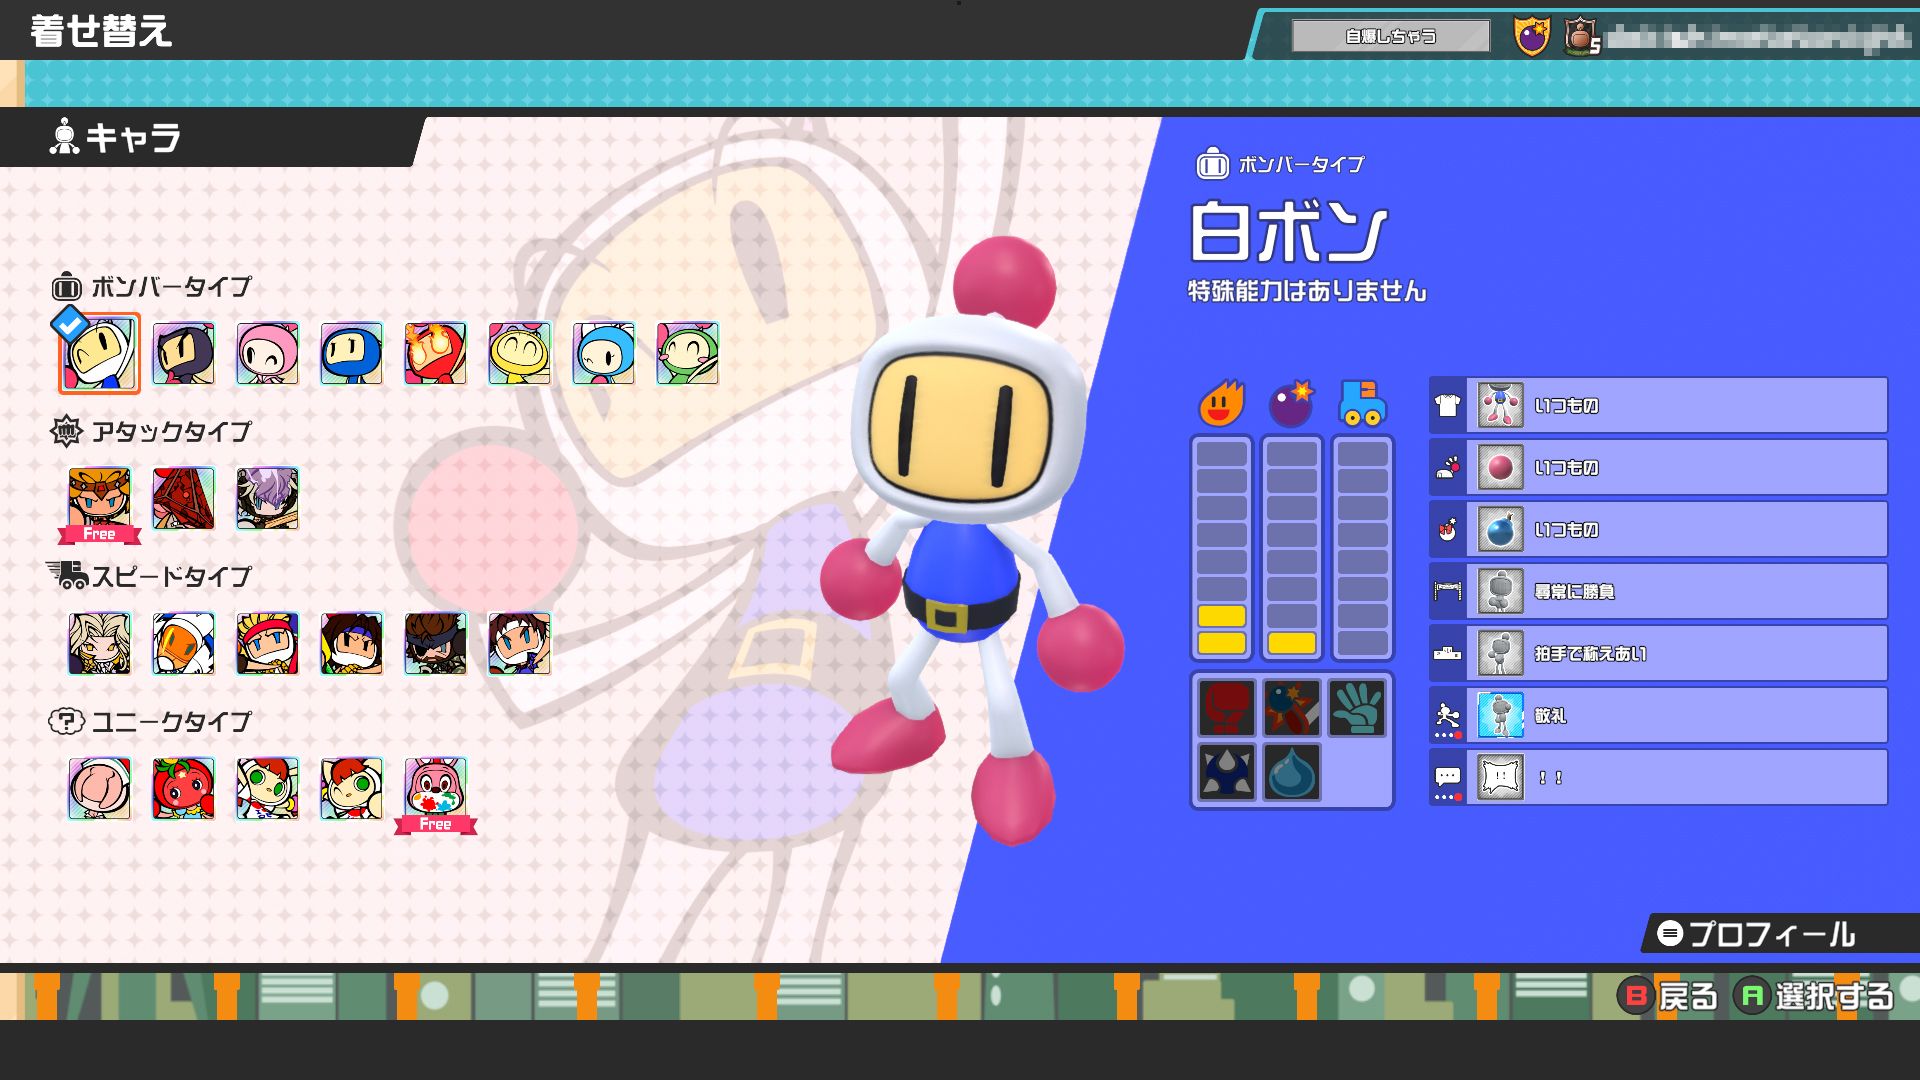Select the strawberry-head Unique type character
Viewport: 1920px width, 1080px height.
[x=183, y=789]
